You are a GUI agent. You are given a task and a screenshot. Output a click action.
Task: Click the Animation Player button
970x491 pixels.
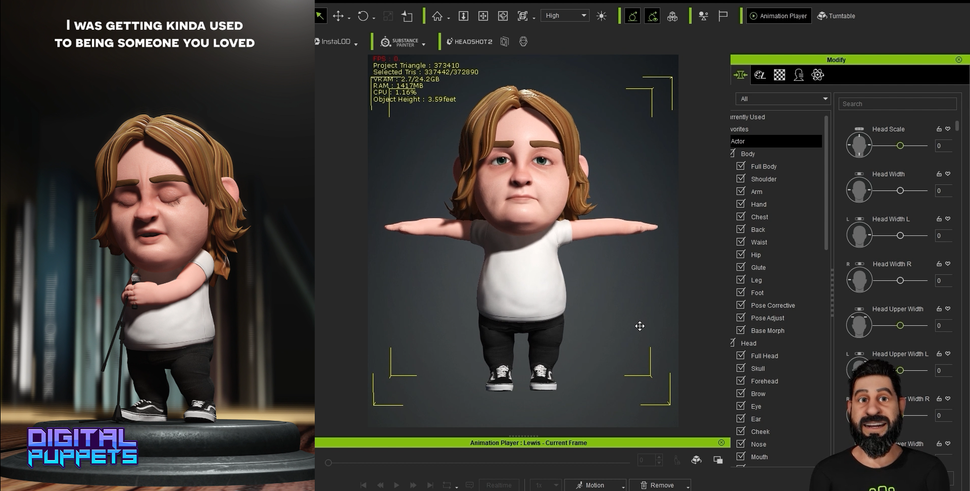(x=778, y=16)
